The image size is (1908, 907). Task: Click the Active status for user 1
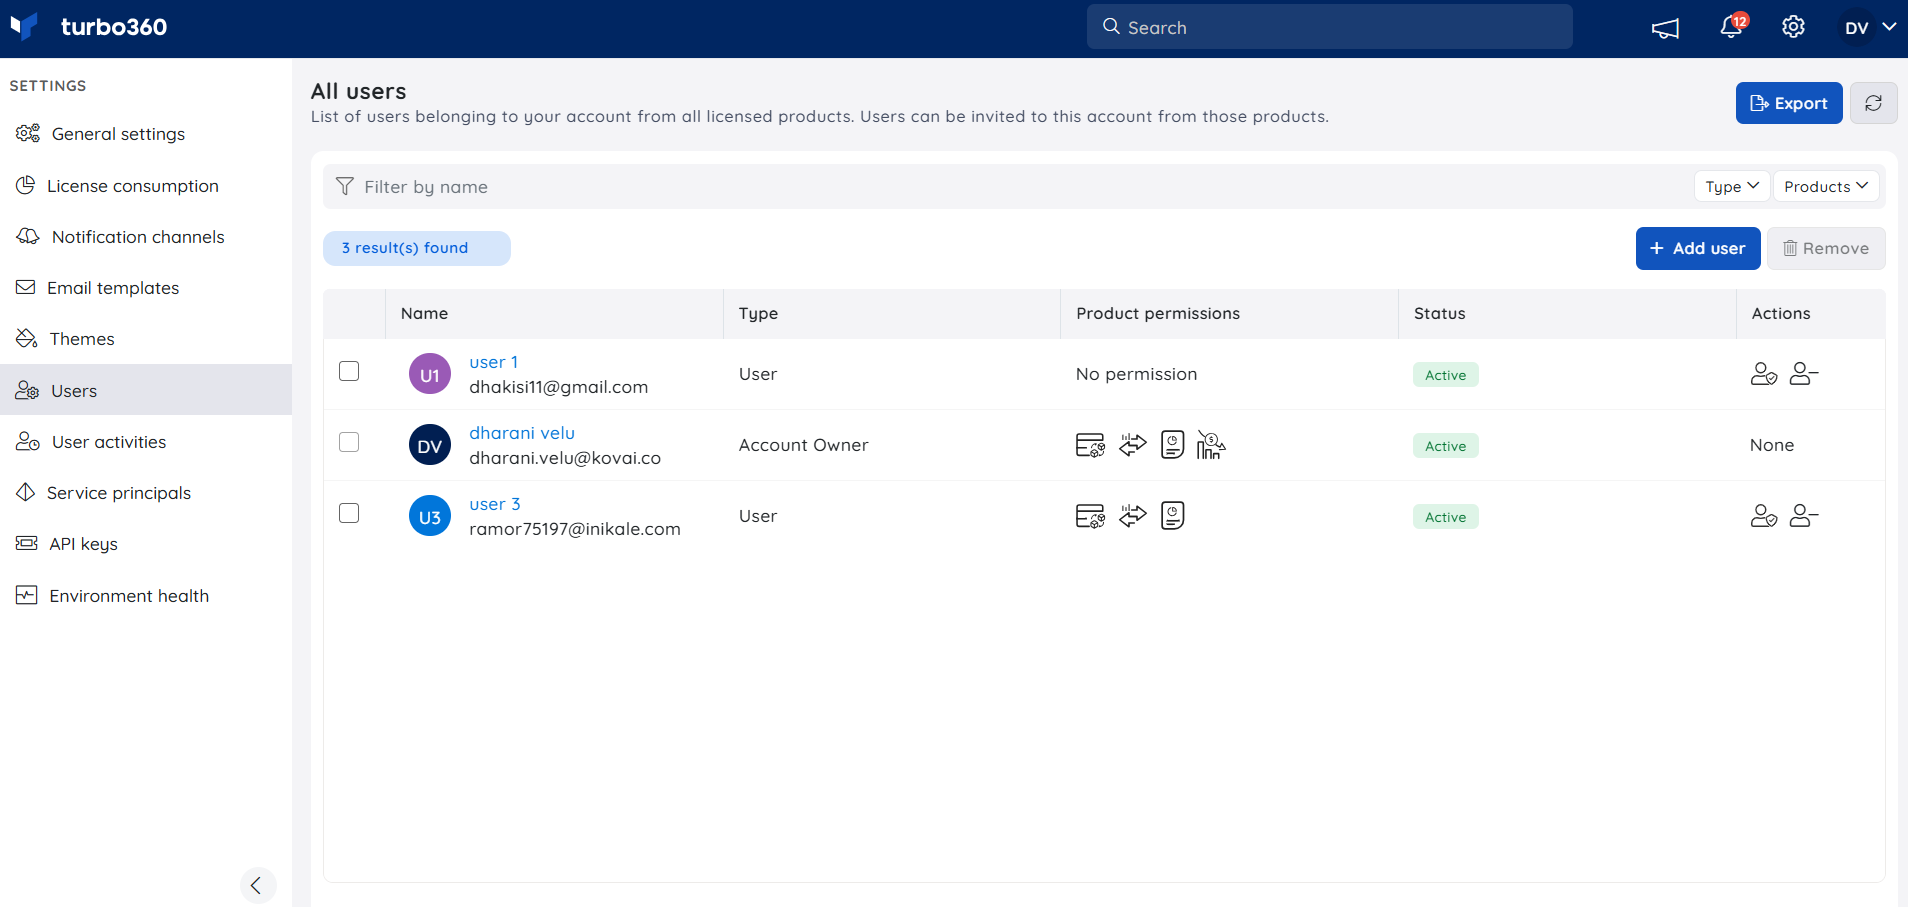click(x=1446, y=375)
